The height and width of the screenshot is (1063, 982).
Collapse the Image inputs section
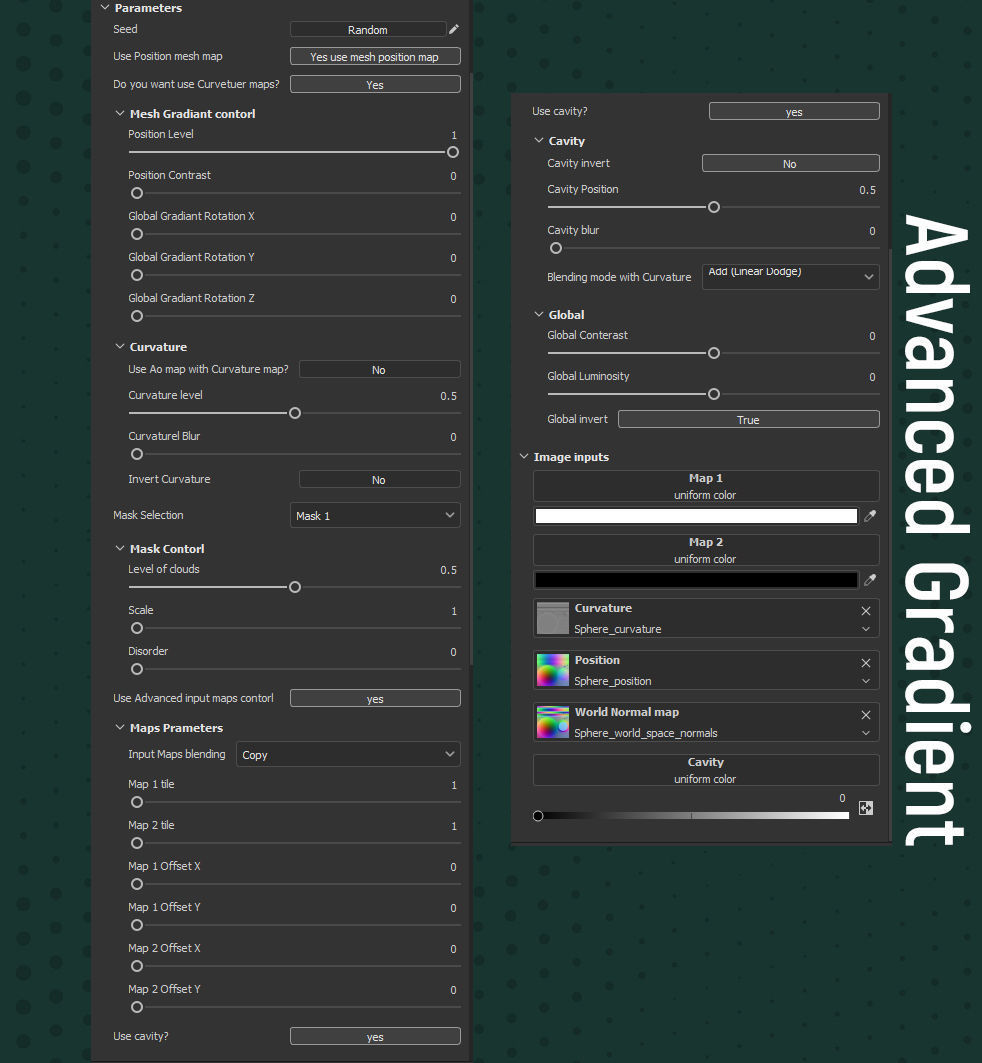click(x=524, y=456)
